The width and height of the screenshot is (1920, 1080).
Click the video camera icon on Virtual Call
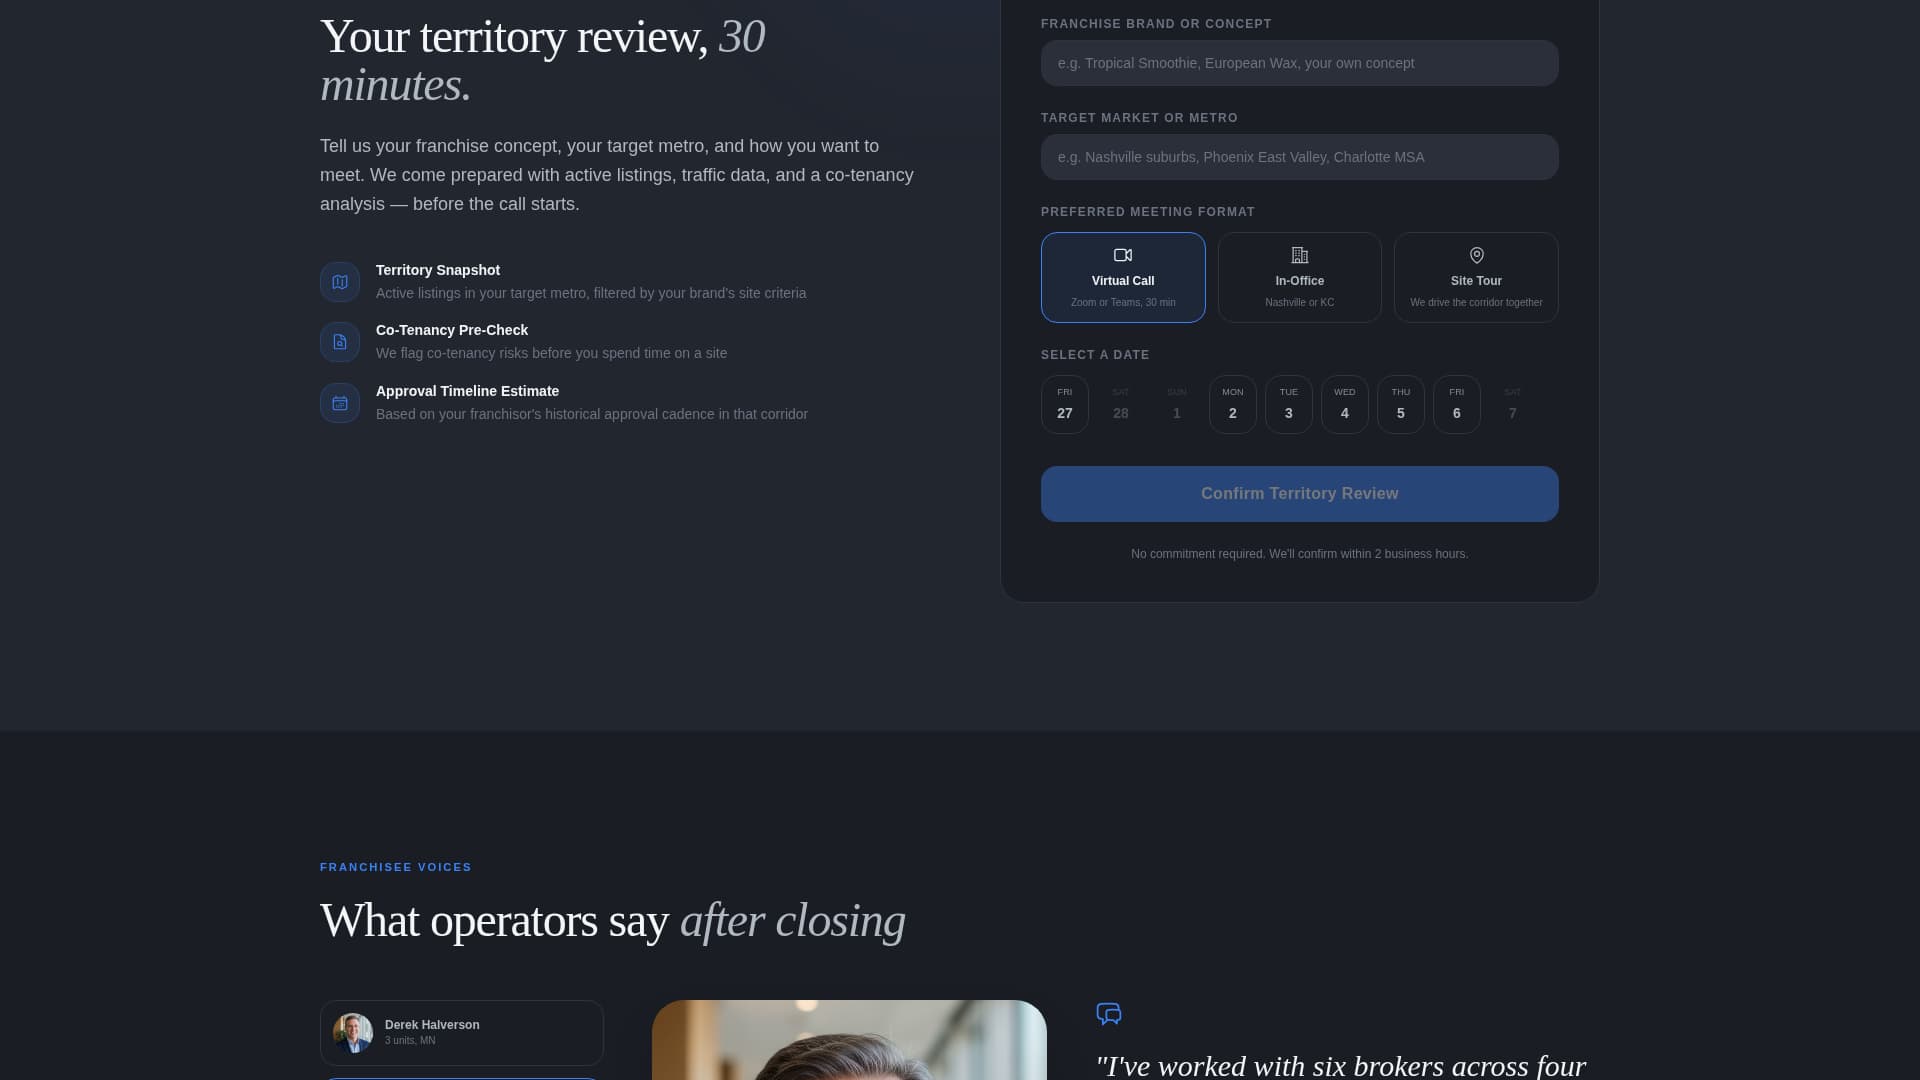click(x=1123, y=254)
